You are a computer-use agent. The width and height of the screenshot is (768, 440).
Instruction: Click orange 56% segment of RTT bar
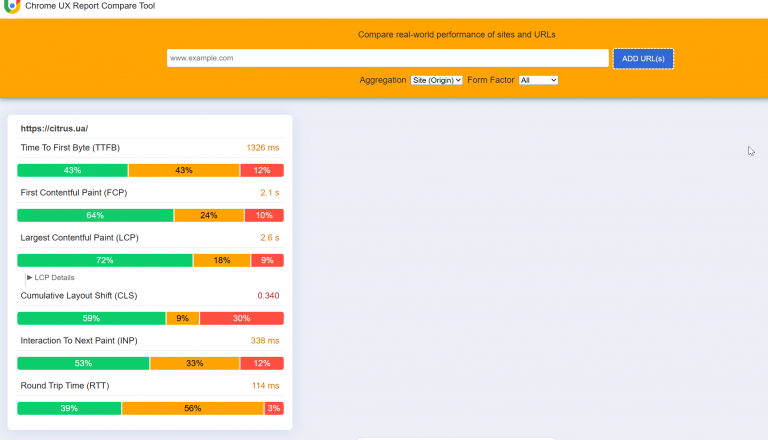click(x=193, y=408)
